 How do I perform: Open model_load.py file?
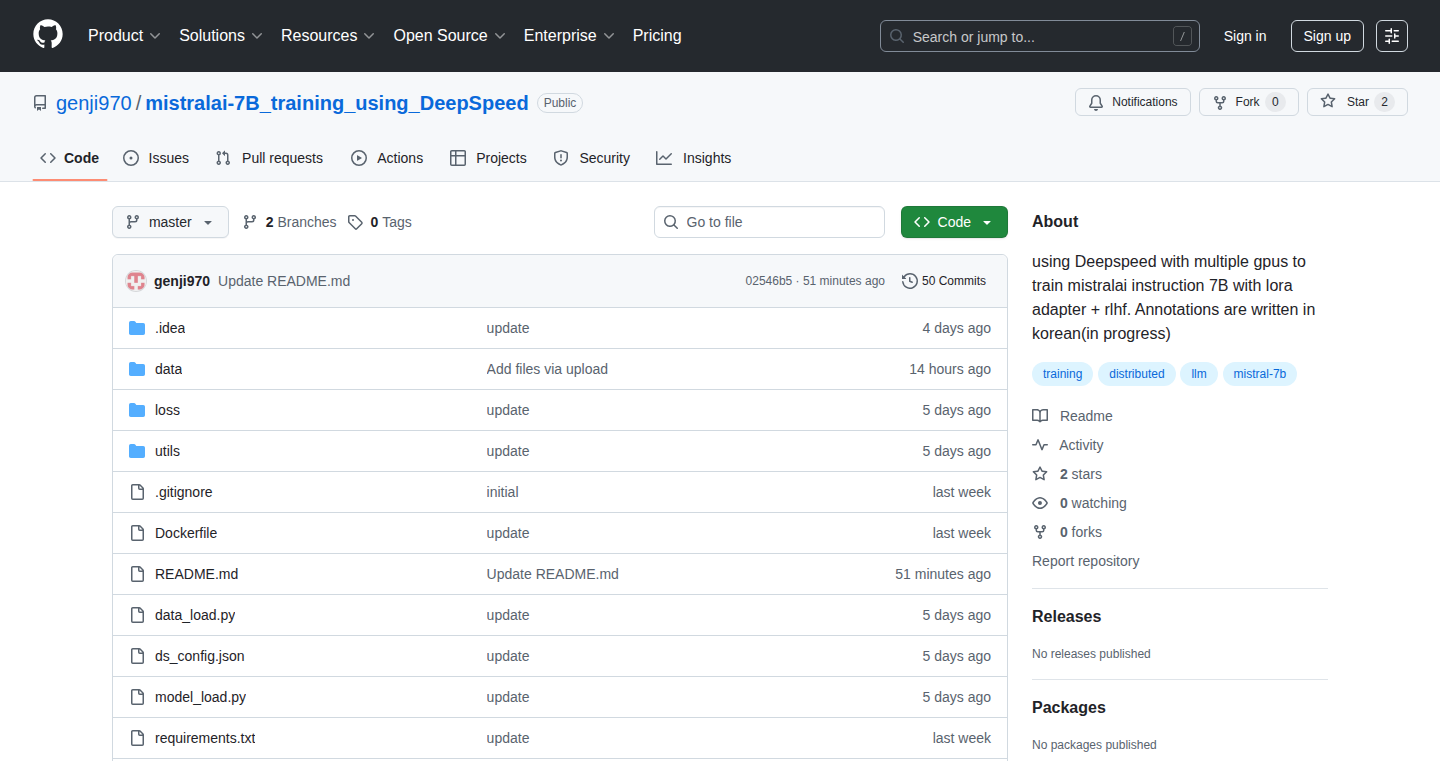(200, 697)
